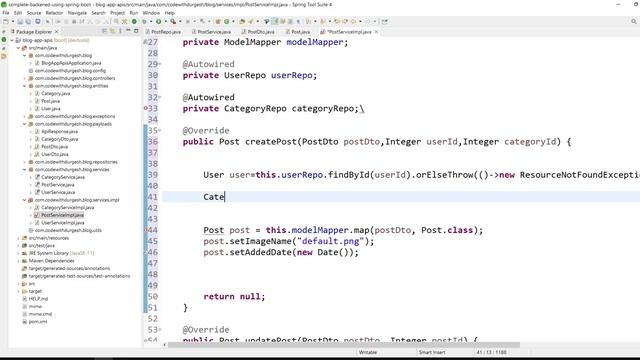Switch to the PostRepo.java editor tab
The image size is (640, 360).
pos(166,31)
